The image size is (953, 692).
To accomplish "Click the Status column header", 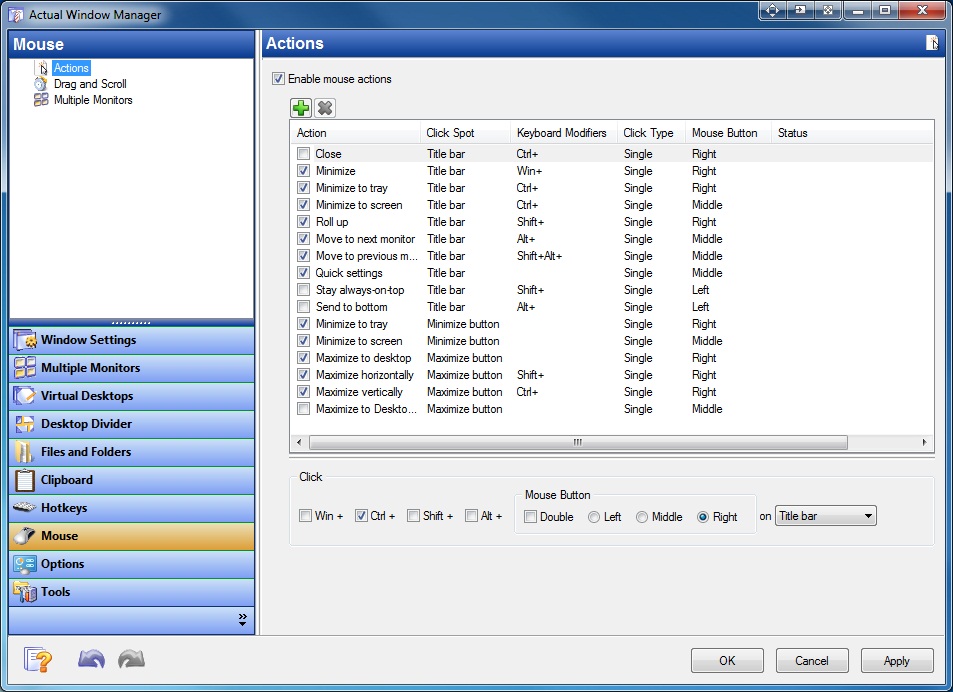I will click(851, 133).
